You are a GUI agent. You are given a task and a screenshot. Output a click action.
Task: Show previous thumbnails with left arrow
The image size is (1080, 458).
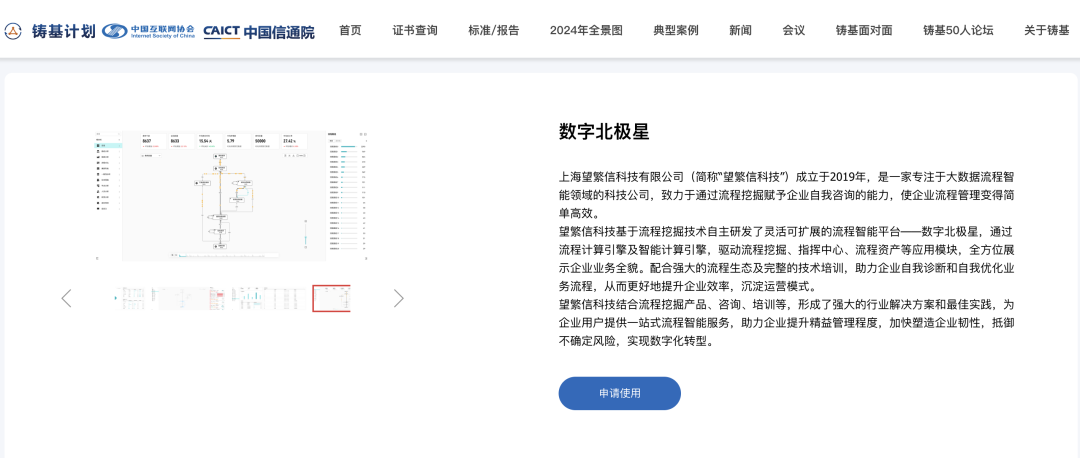pos(66,298)
